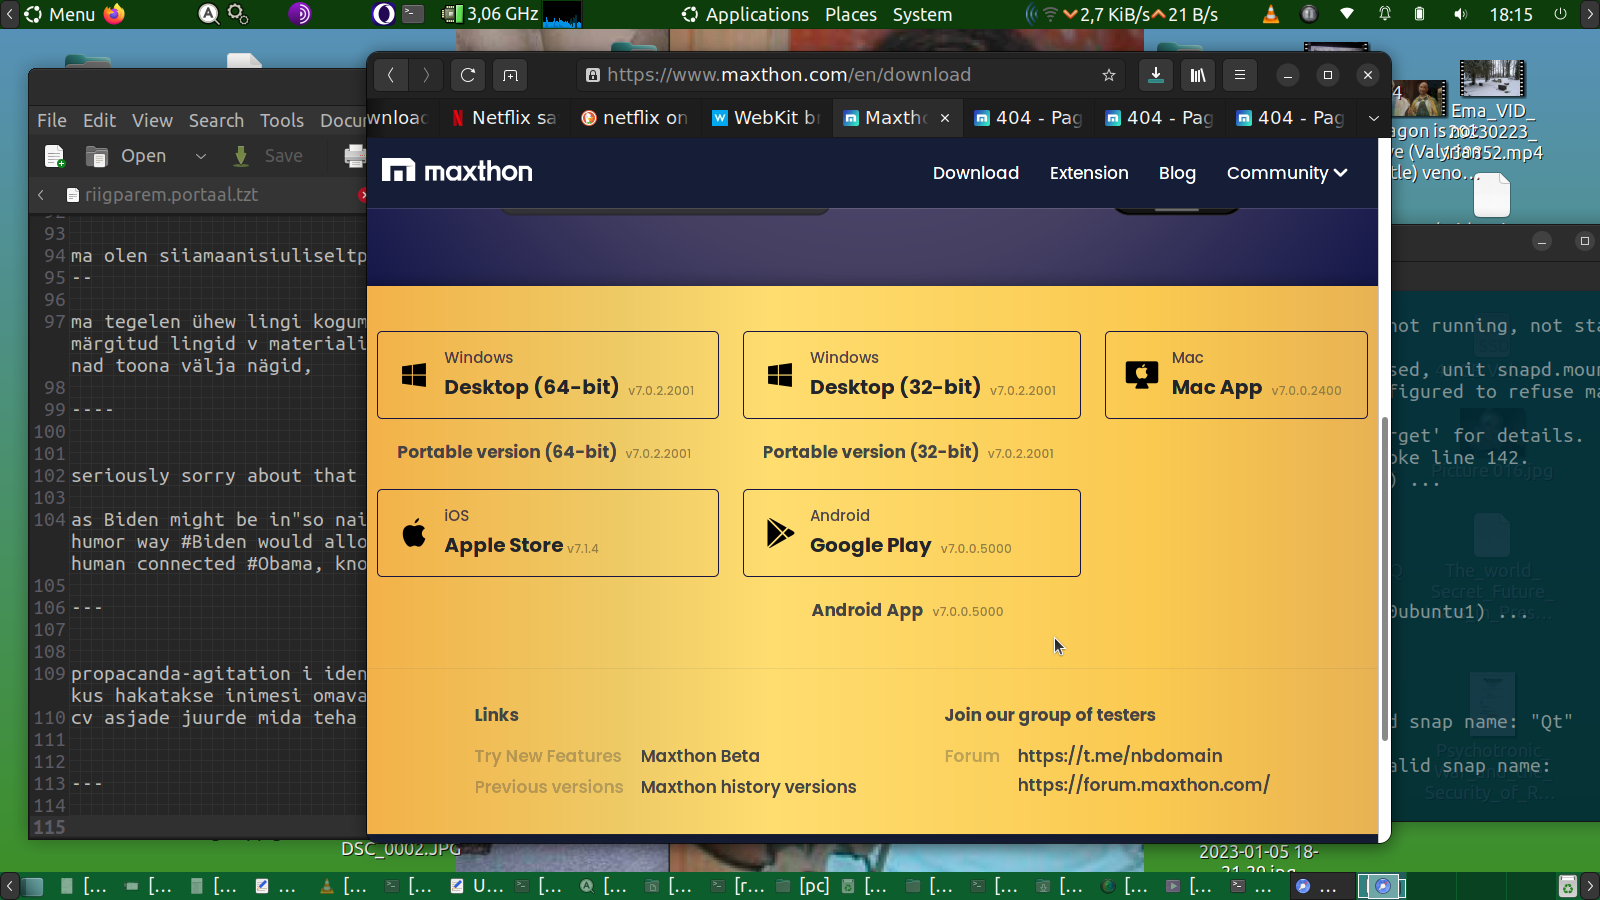
Task: Switch to the 'Netflix sa' browser tab
Action: coord(504,118)
